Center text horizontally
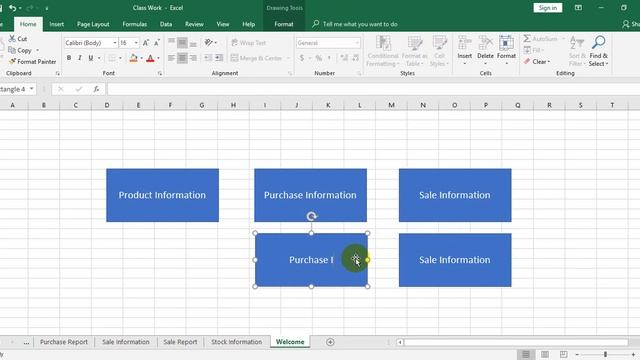The width and height of the screenshot is (640, 360). pyautogui.click(x=182, y=58)
